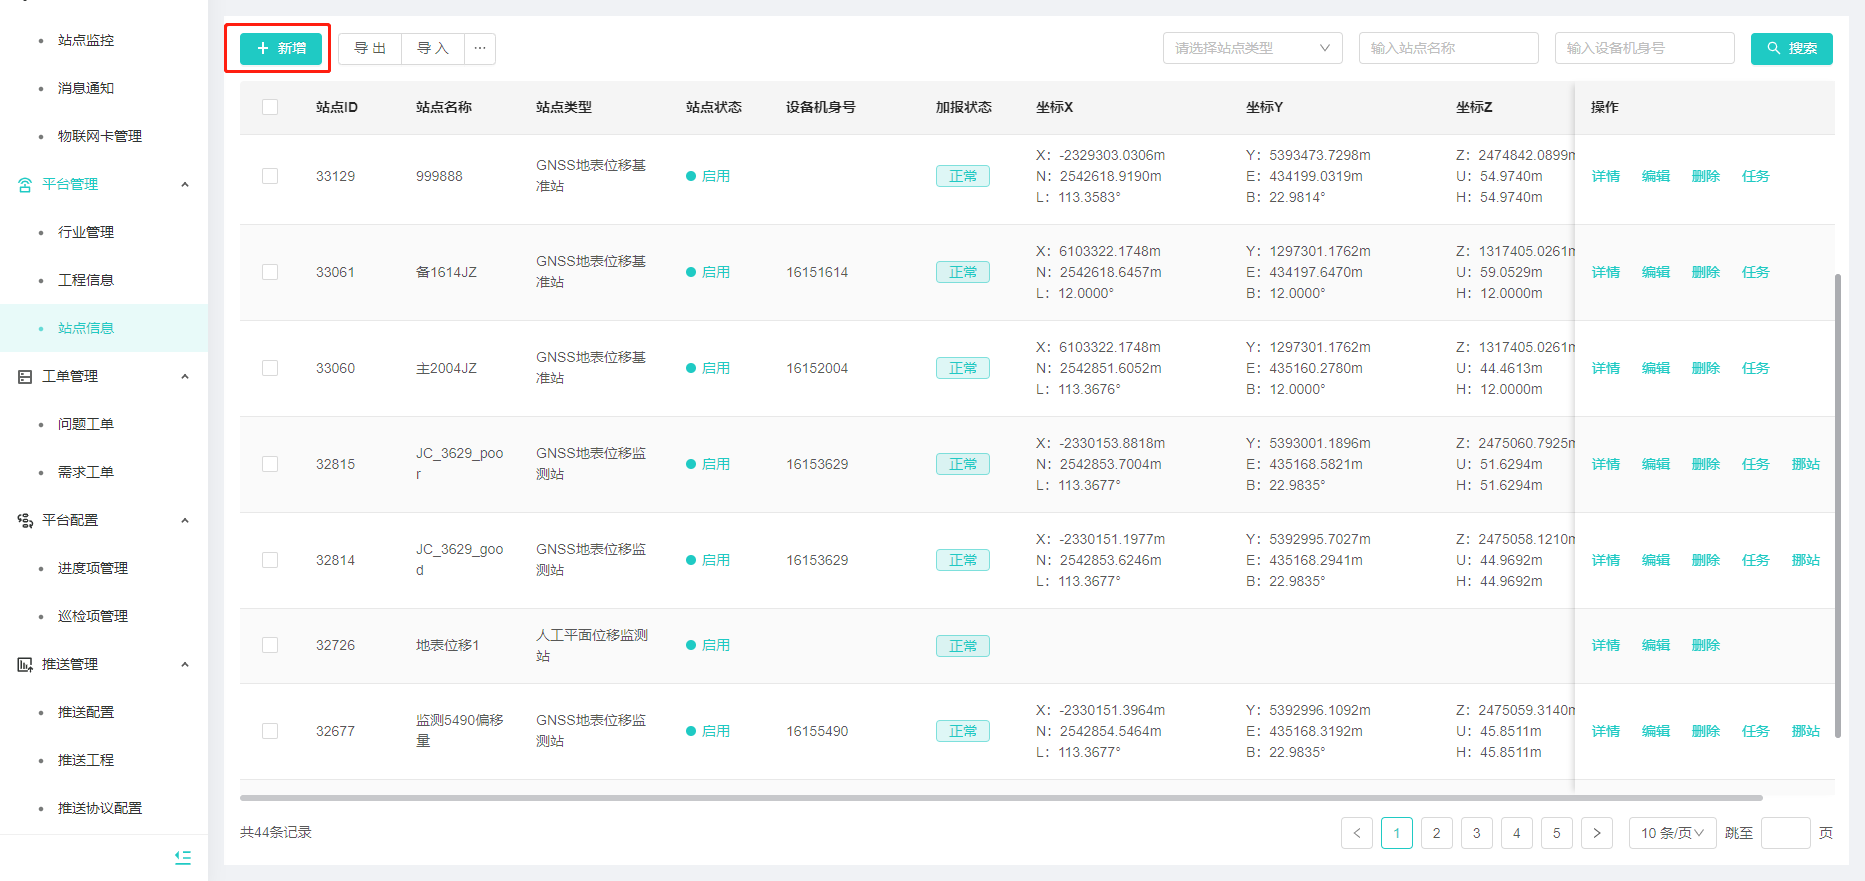
Task: Open the more actions ellipsis button
Action: pos(480,48)
